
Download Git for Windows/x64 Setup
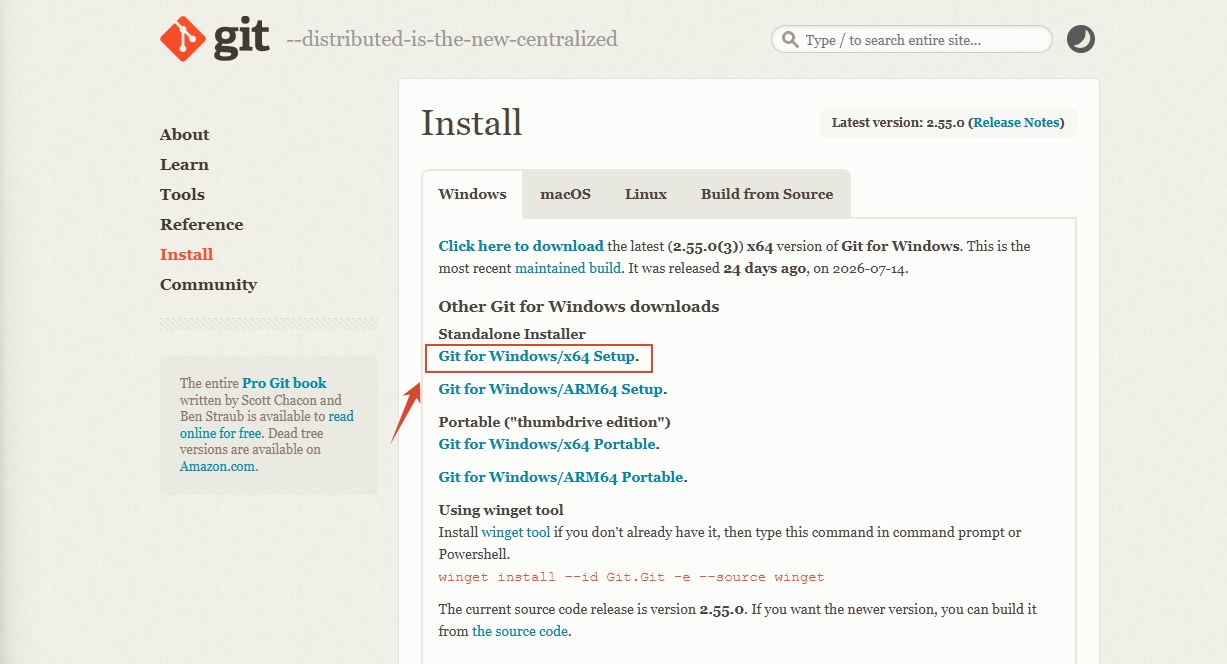pyautogui.click(x=537, y=356)
